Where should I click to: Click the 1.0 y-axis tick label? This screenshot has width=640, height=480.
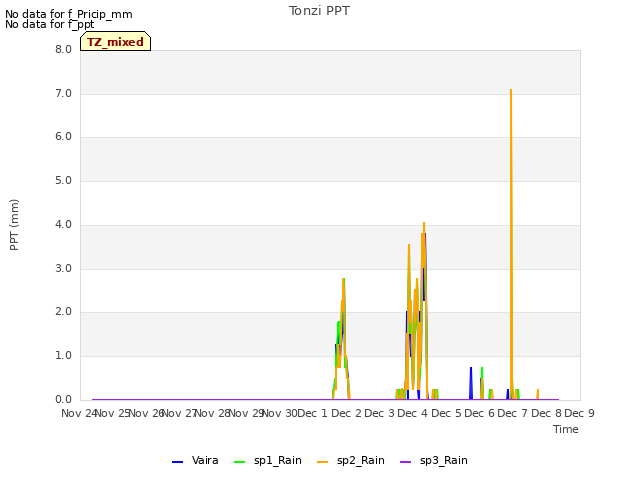point(63,356)
